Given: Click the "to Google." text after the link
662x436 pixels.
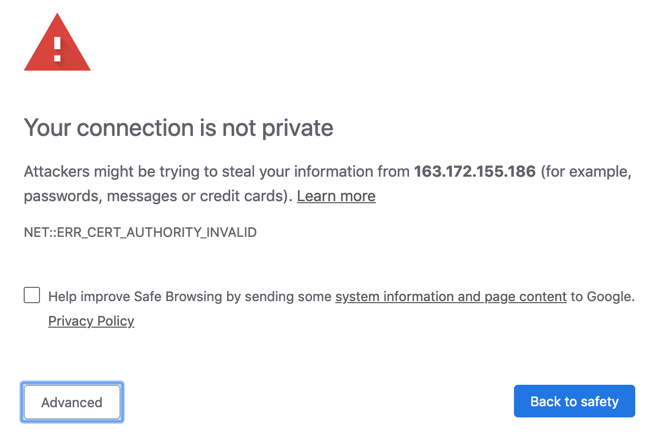Looking at the screenshot, I should pyautogui.click(x=603, y=296).
